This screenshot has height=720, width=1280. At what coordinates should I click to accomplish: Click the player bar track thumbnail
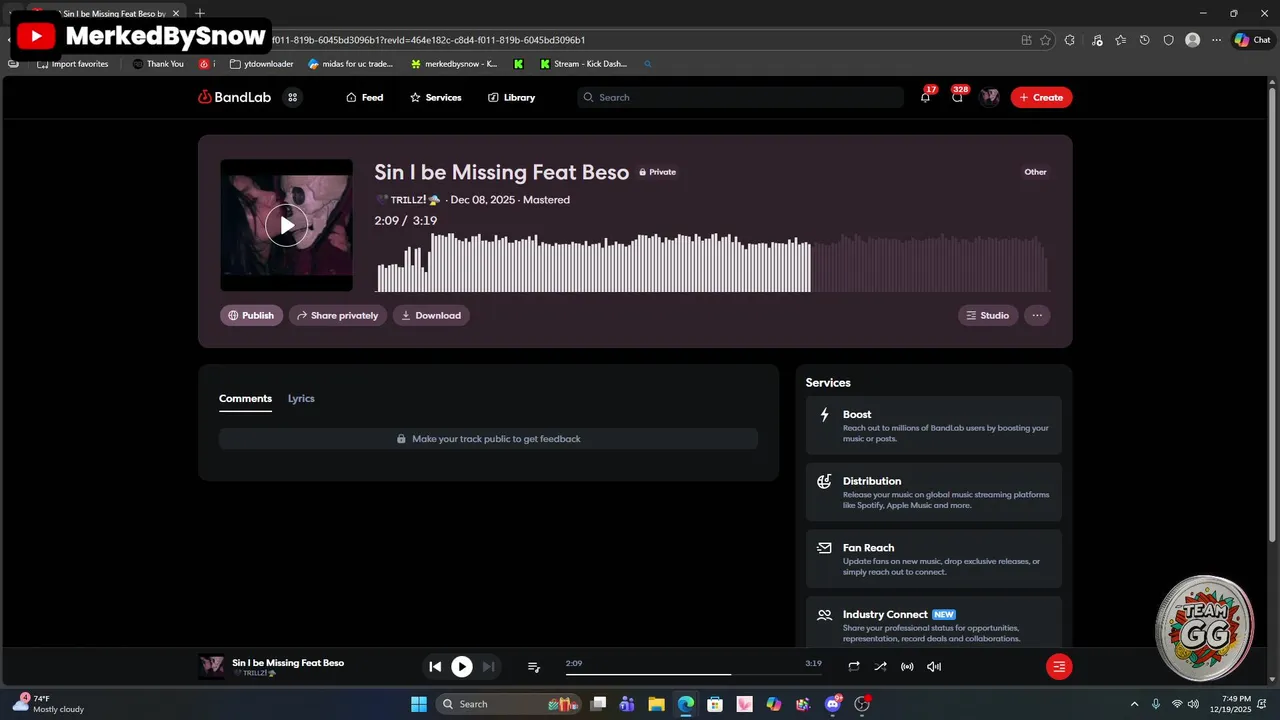211,667
